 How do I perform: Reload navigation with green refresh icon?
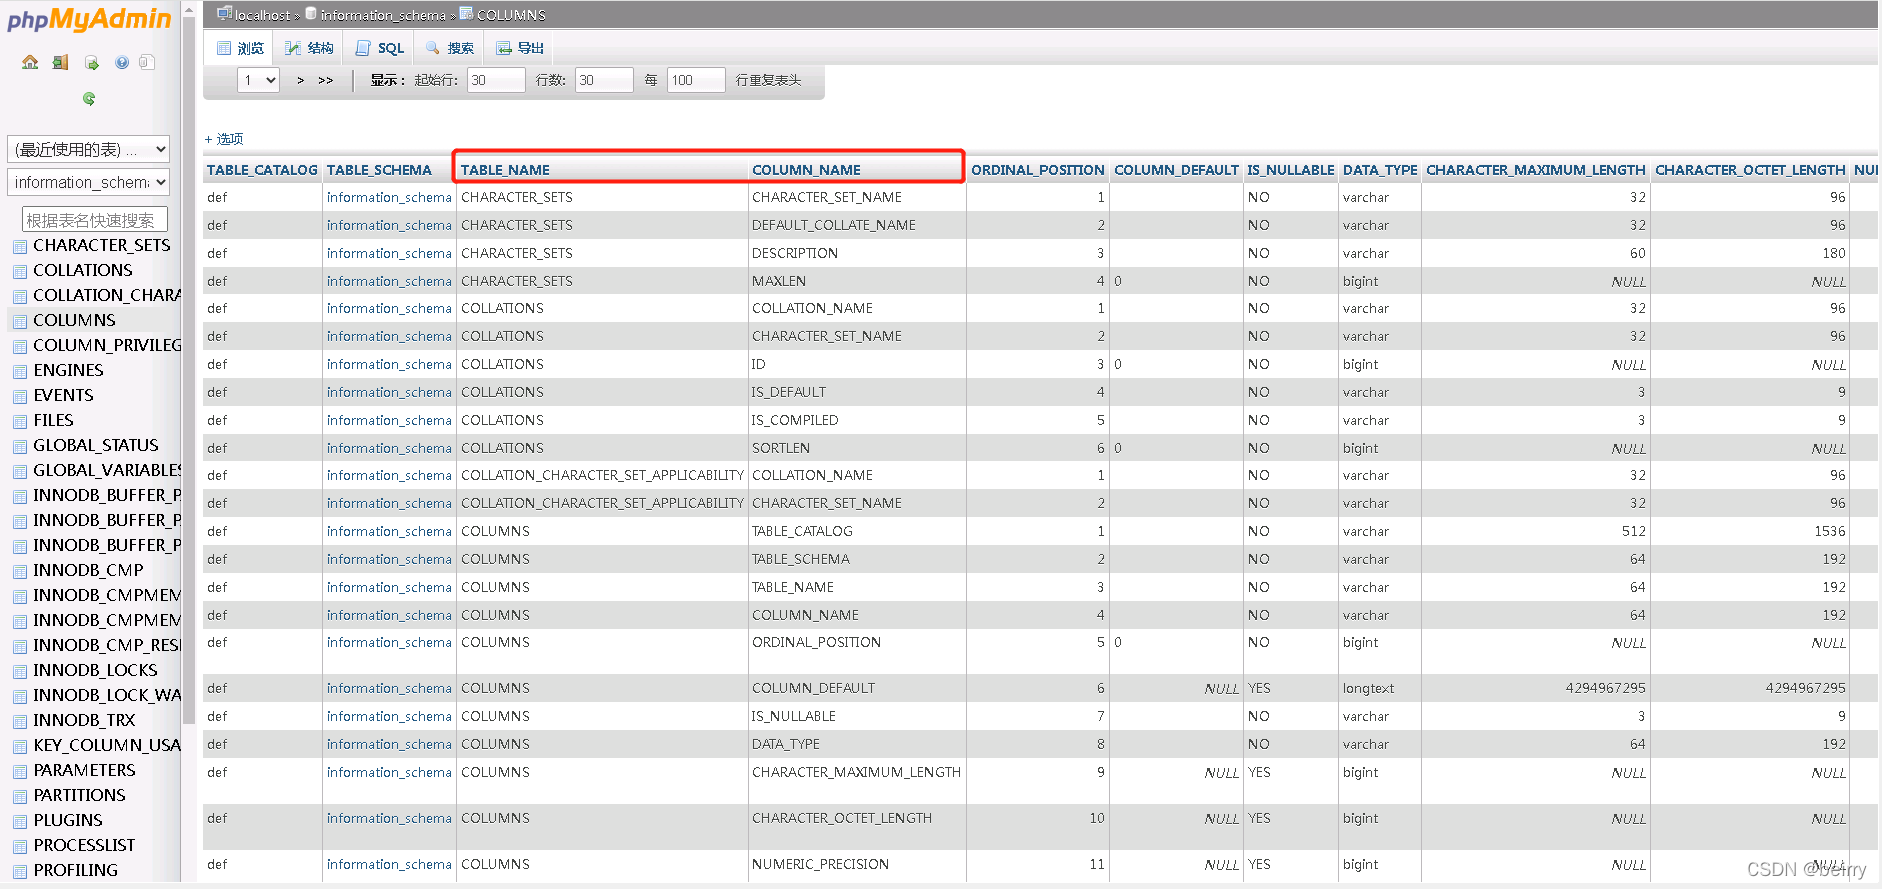pos(89,98)
